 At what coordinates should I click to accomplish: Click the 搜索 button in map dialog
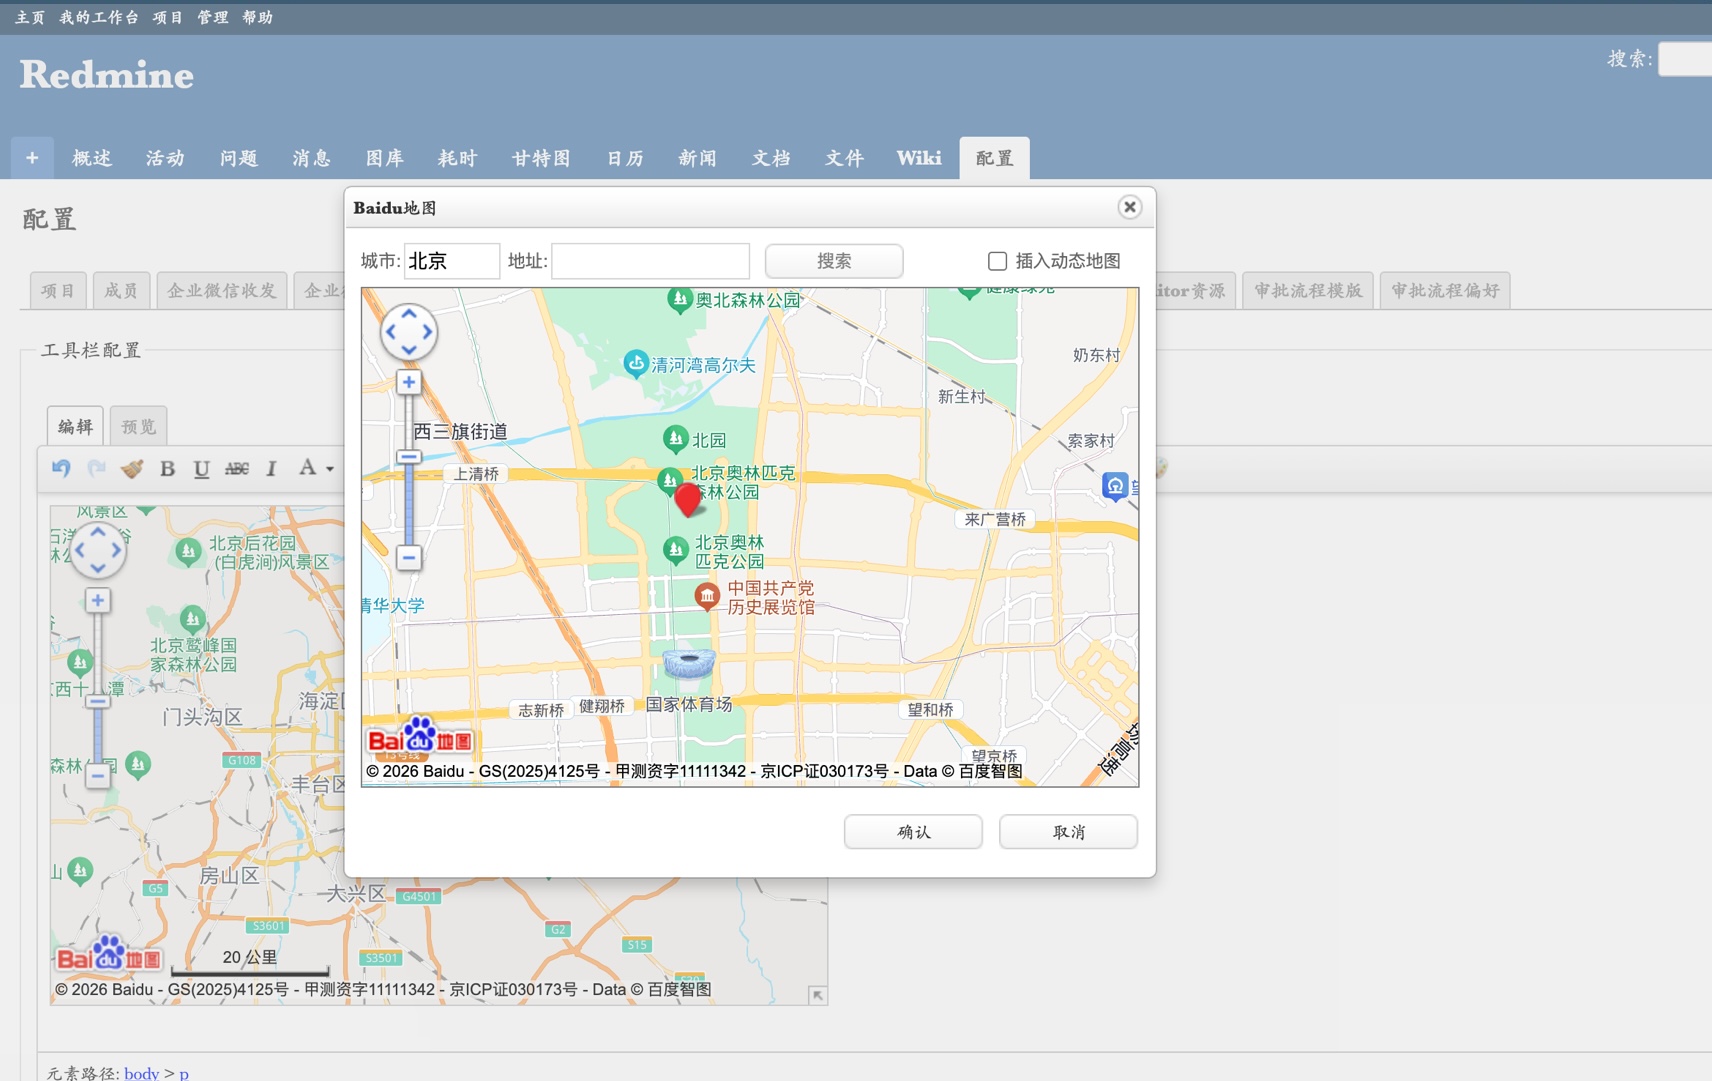click(834, 261)
